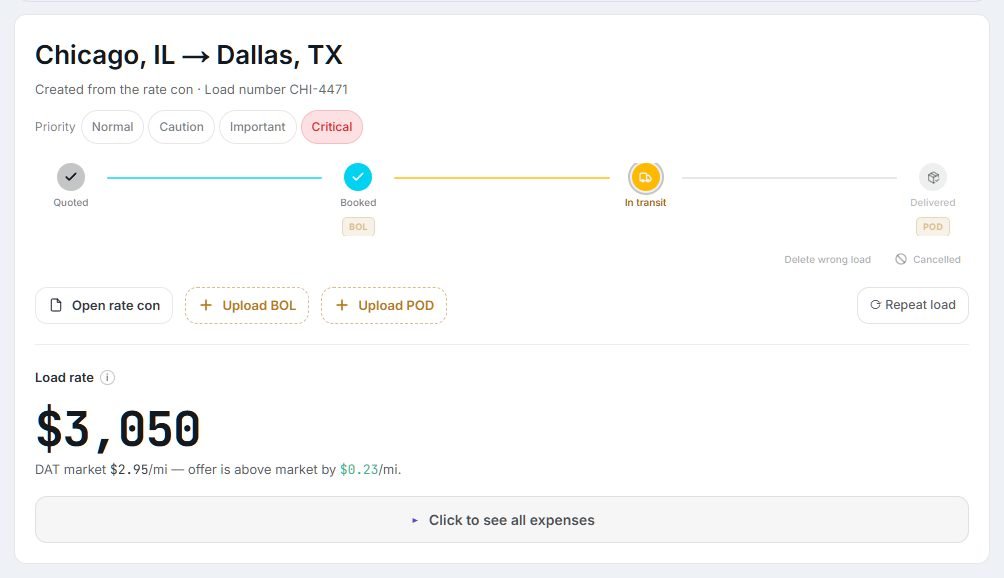Screen dimensions: 1004x578
Task: Click the DAT market $2.95/mi text
Action: 101,469
